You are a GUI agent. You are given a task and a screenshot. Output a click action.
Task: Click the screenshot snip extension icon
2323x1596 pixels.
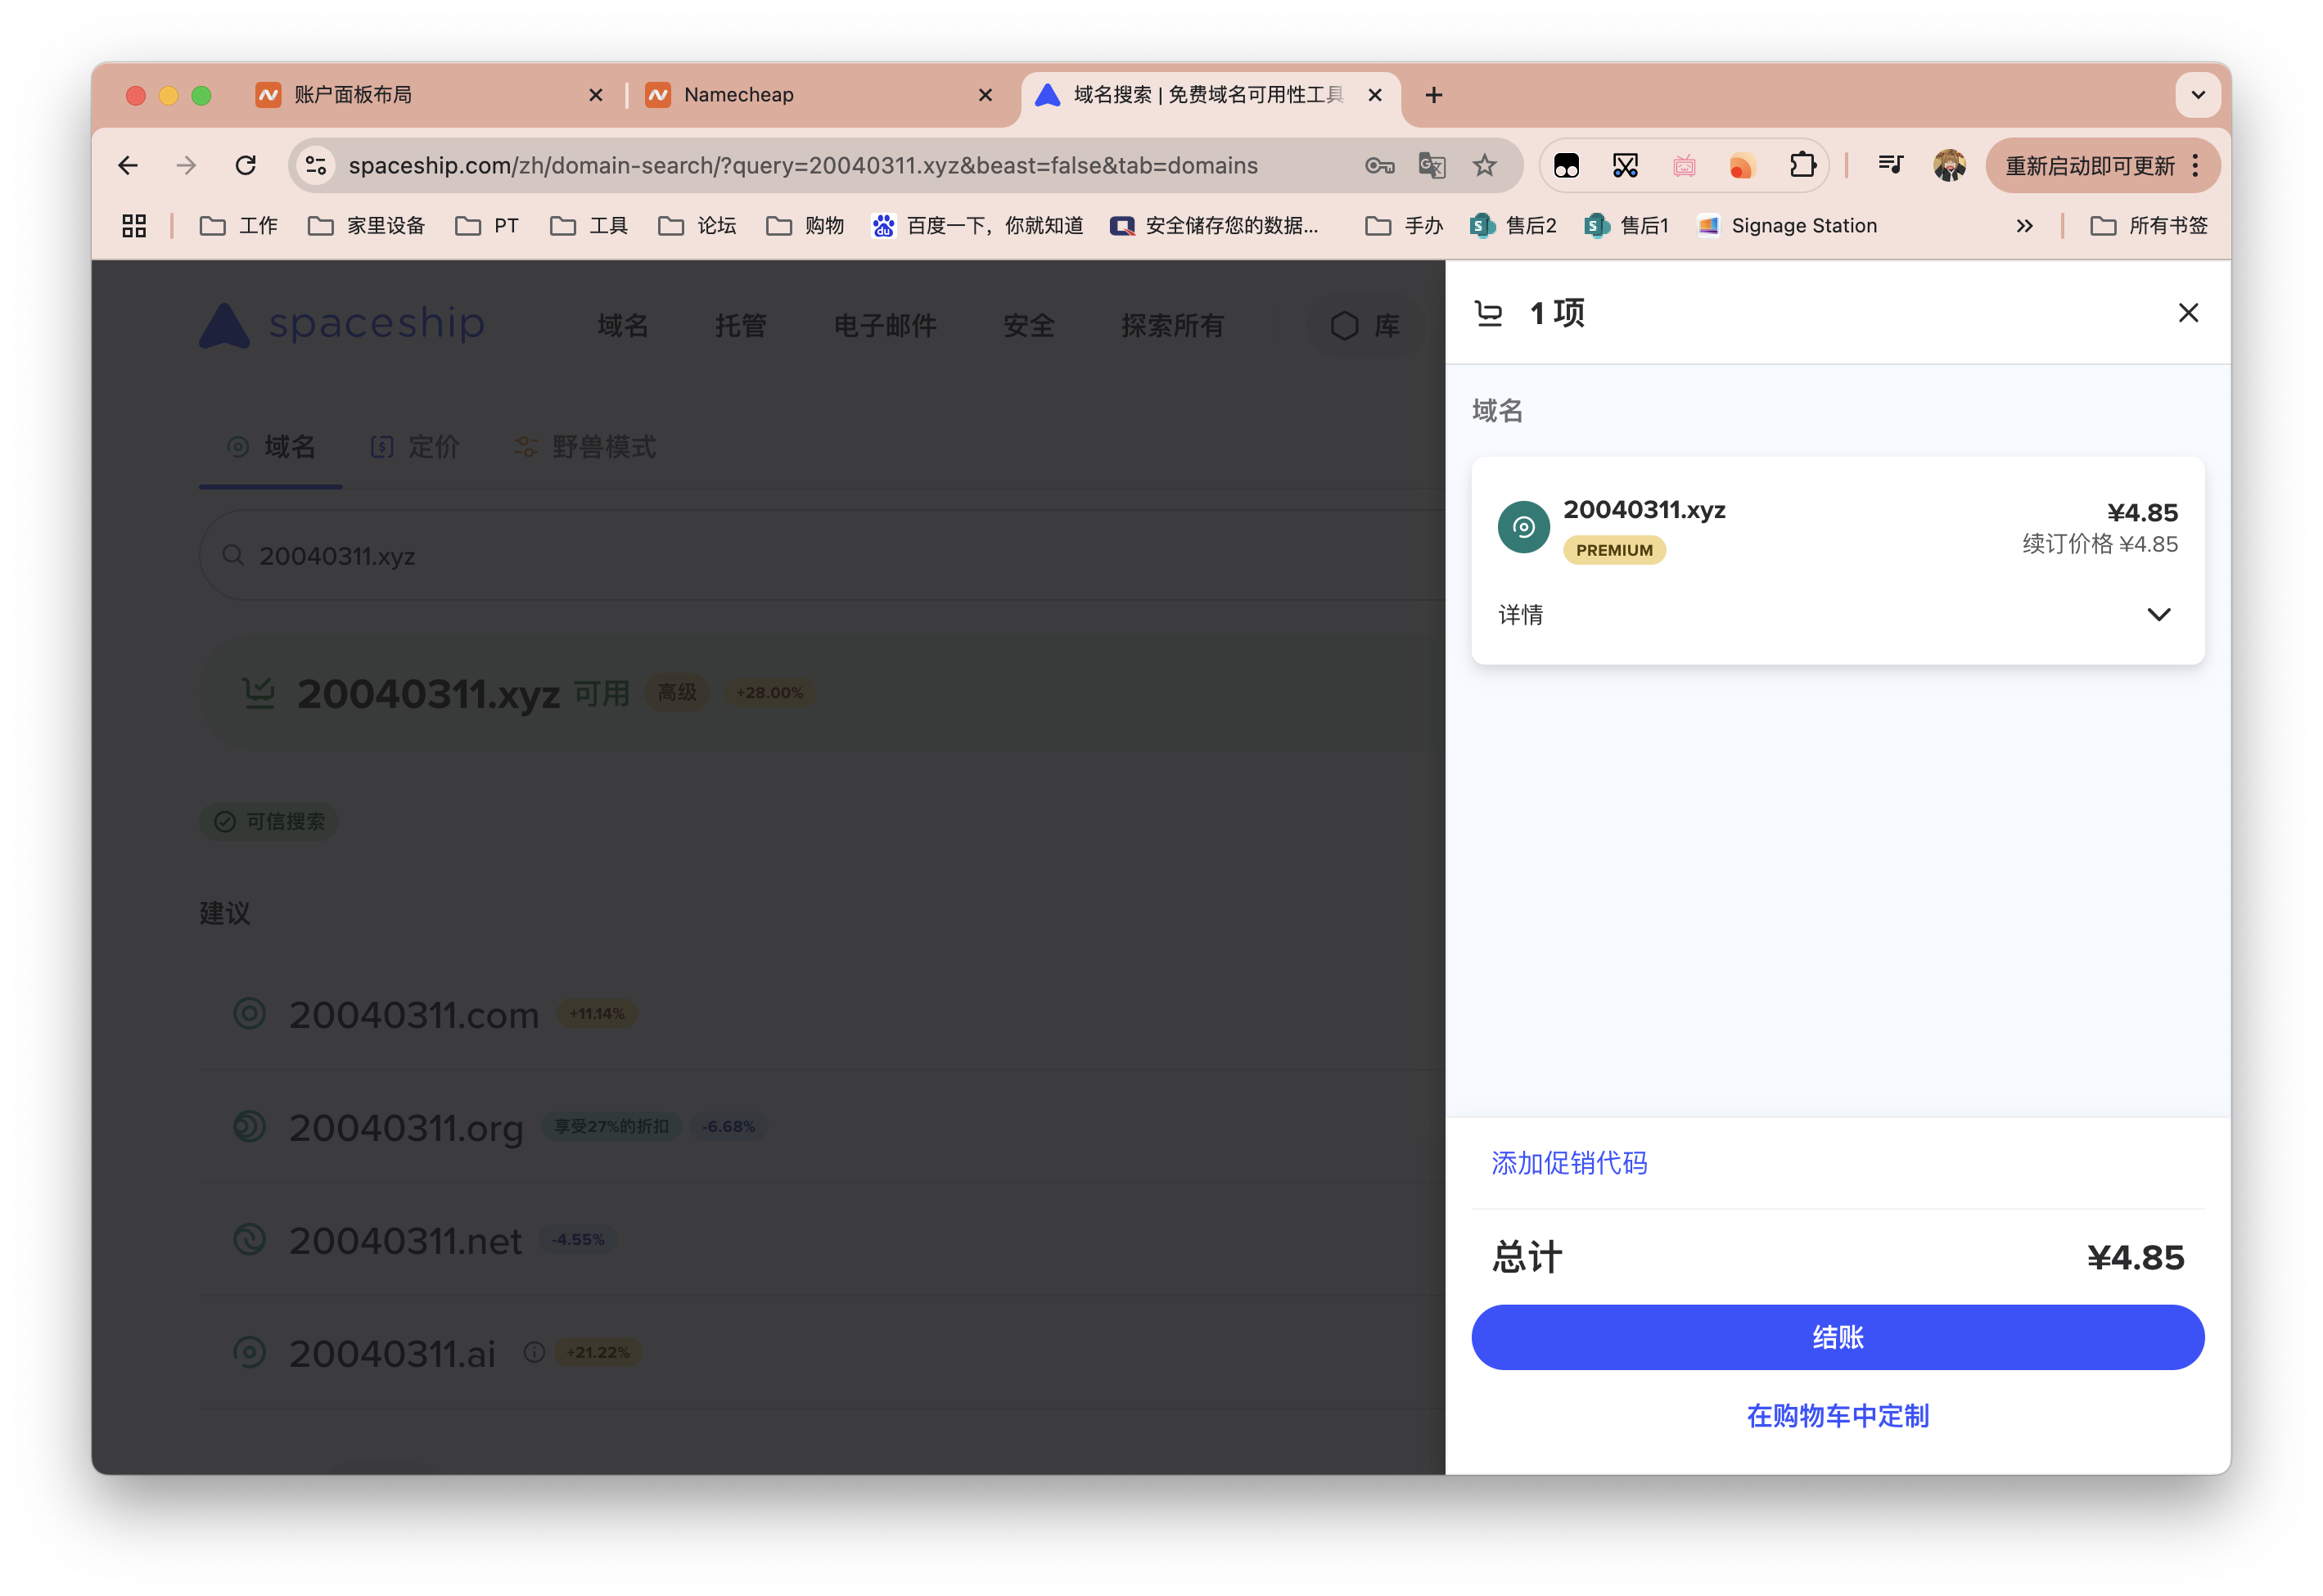click(x=1625, y=165)
